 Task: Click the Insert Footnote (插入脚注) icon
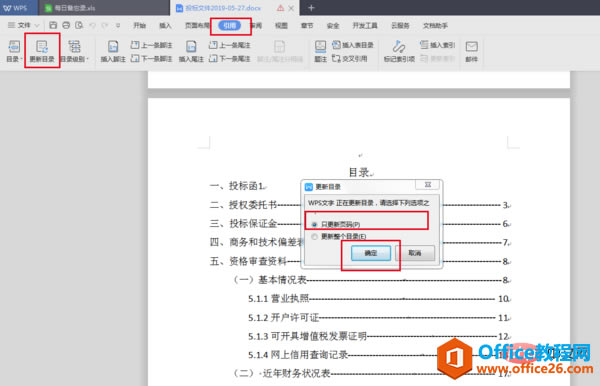113,51
